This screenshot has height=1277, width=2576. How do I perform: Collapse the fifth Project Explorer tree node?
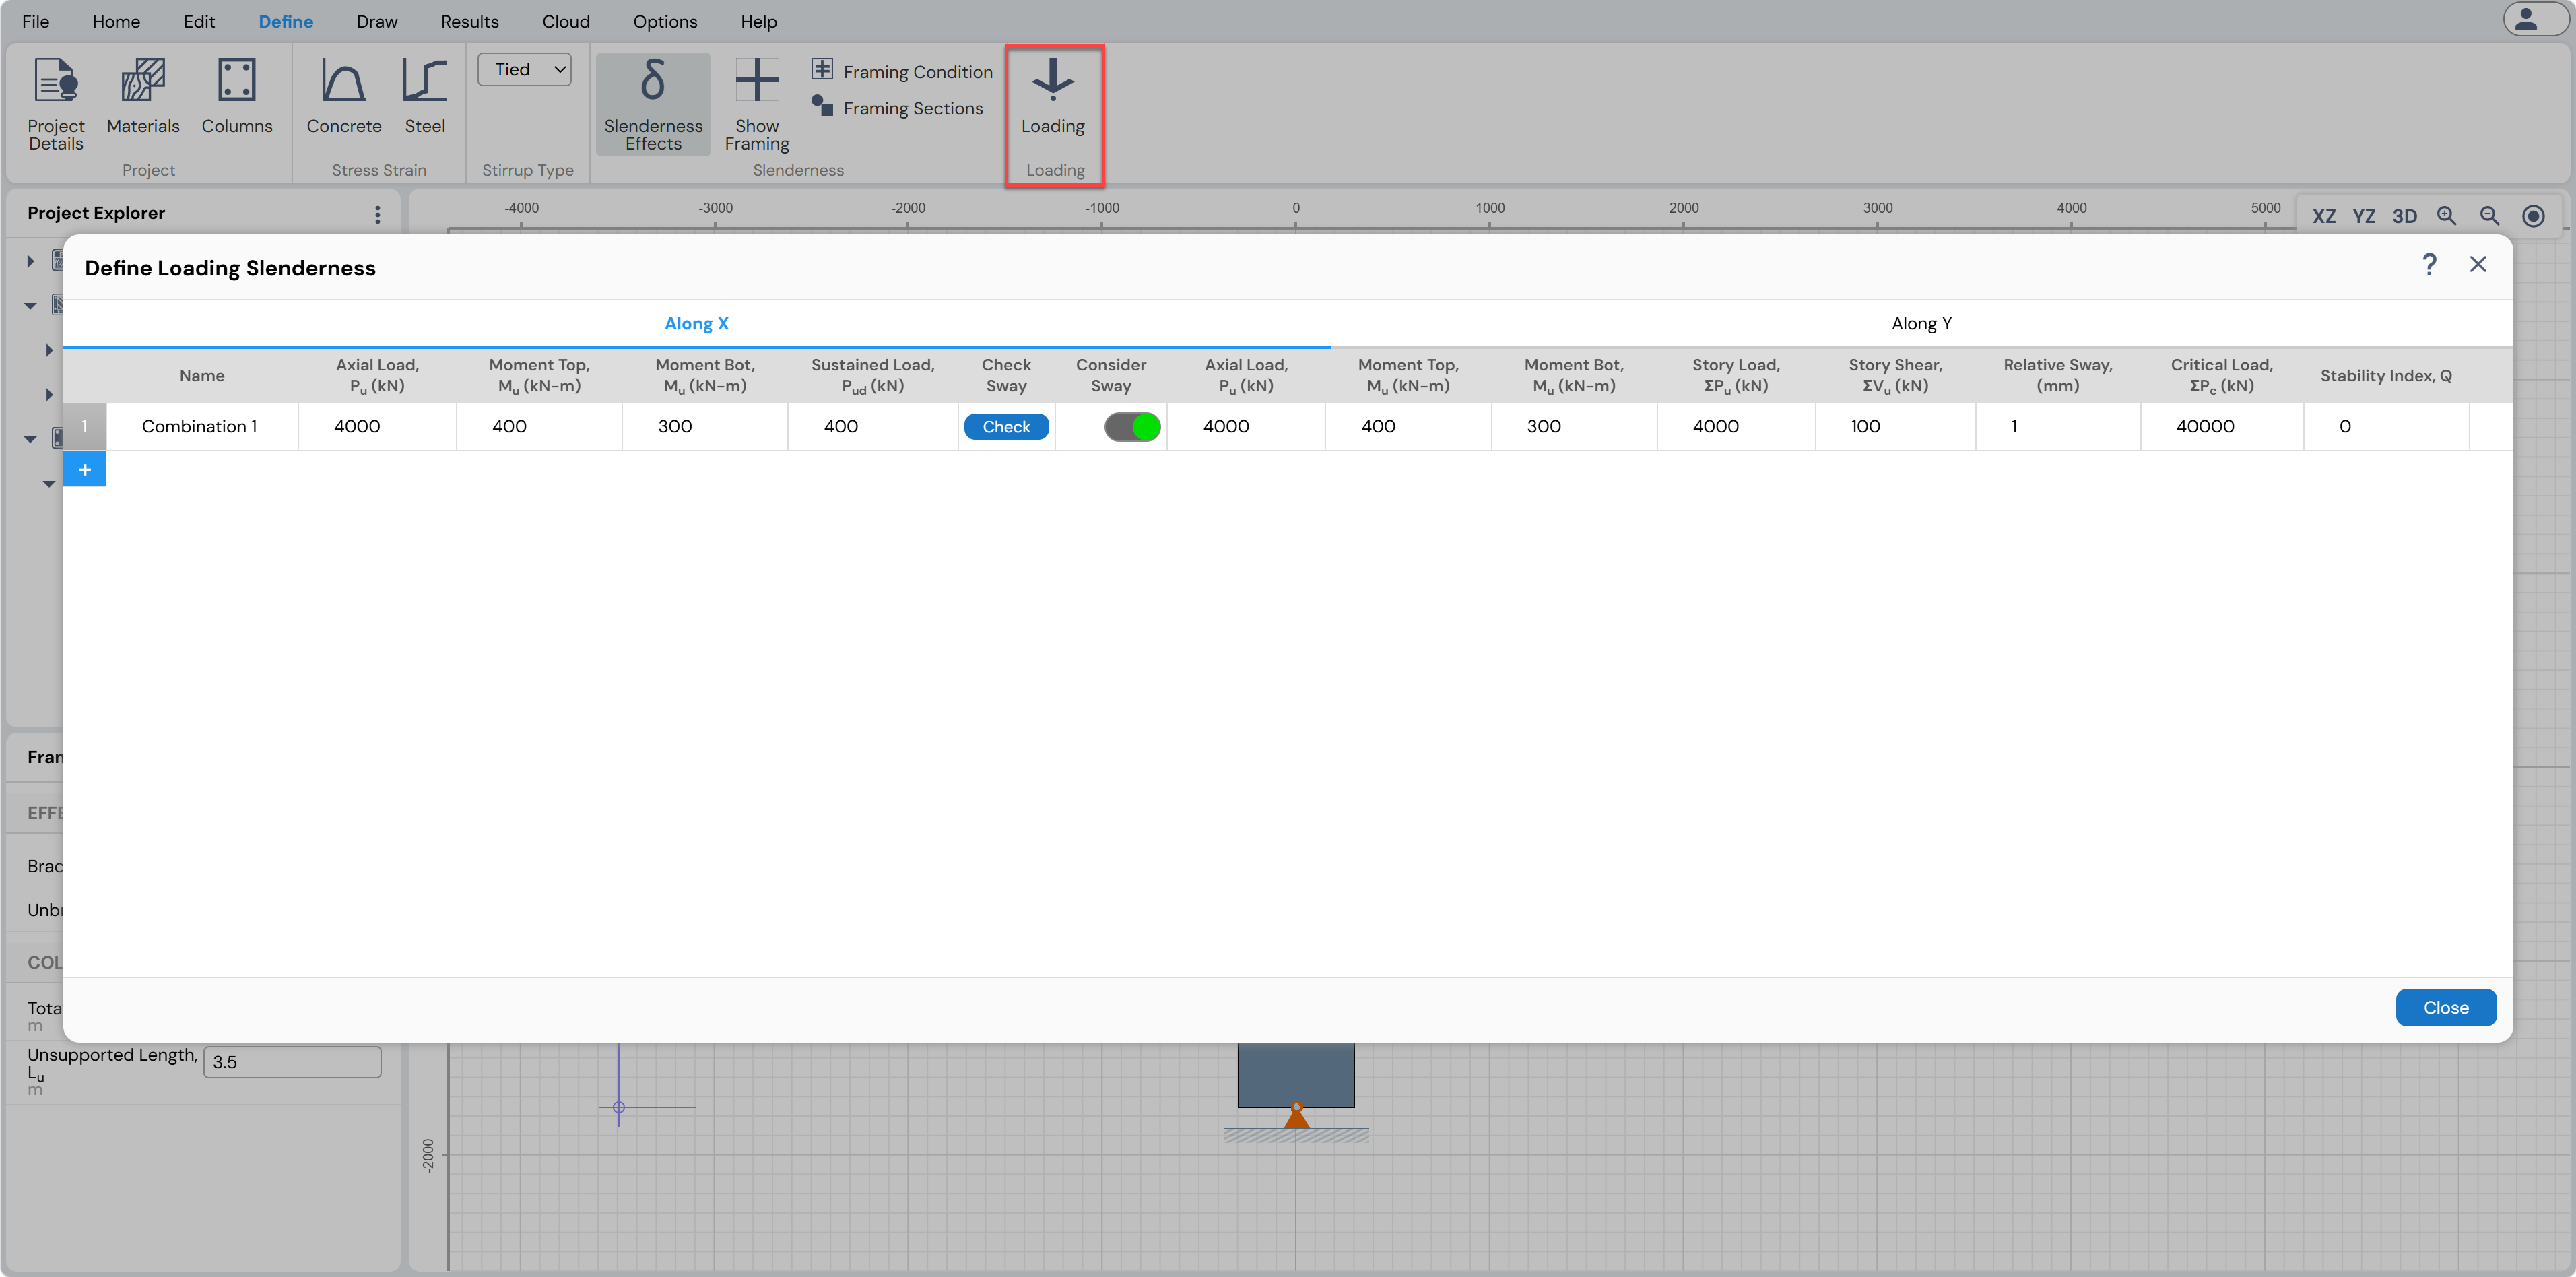coord(30,439)
